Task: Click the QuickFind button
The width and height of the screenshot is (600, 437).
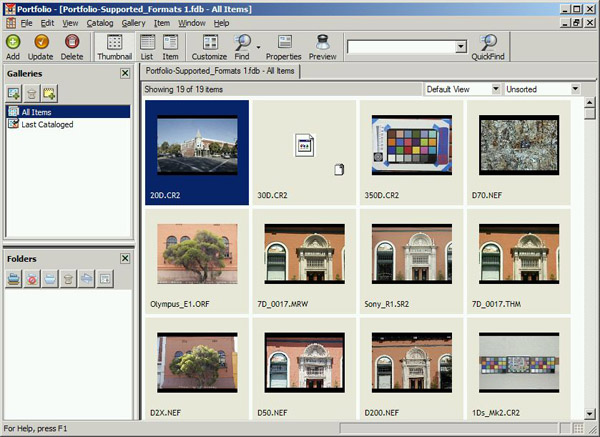Action: (488, 47)
